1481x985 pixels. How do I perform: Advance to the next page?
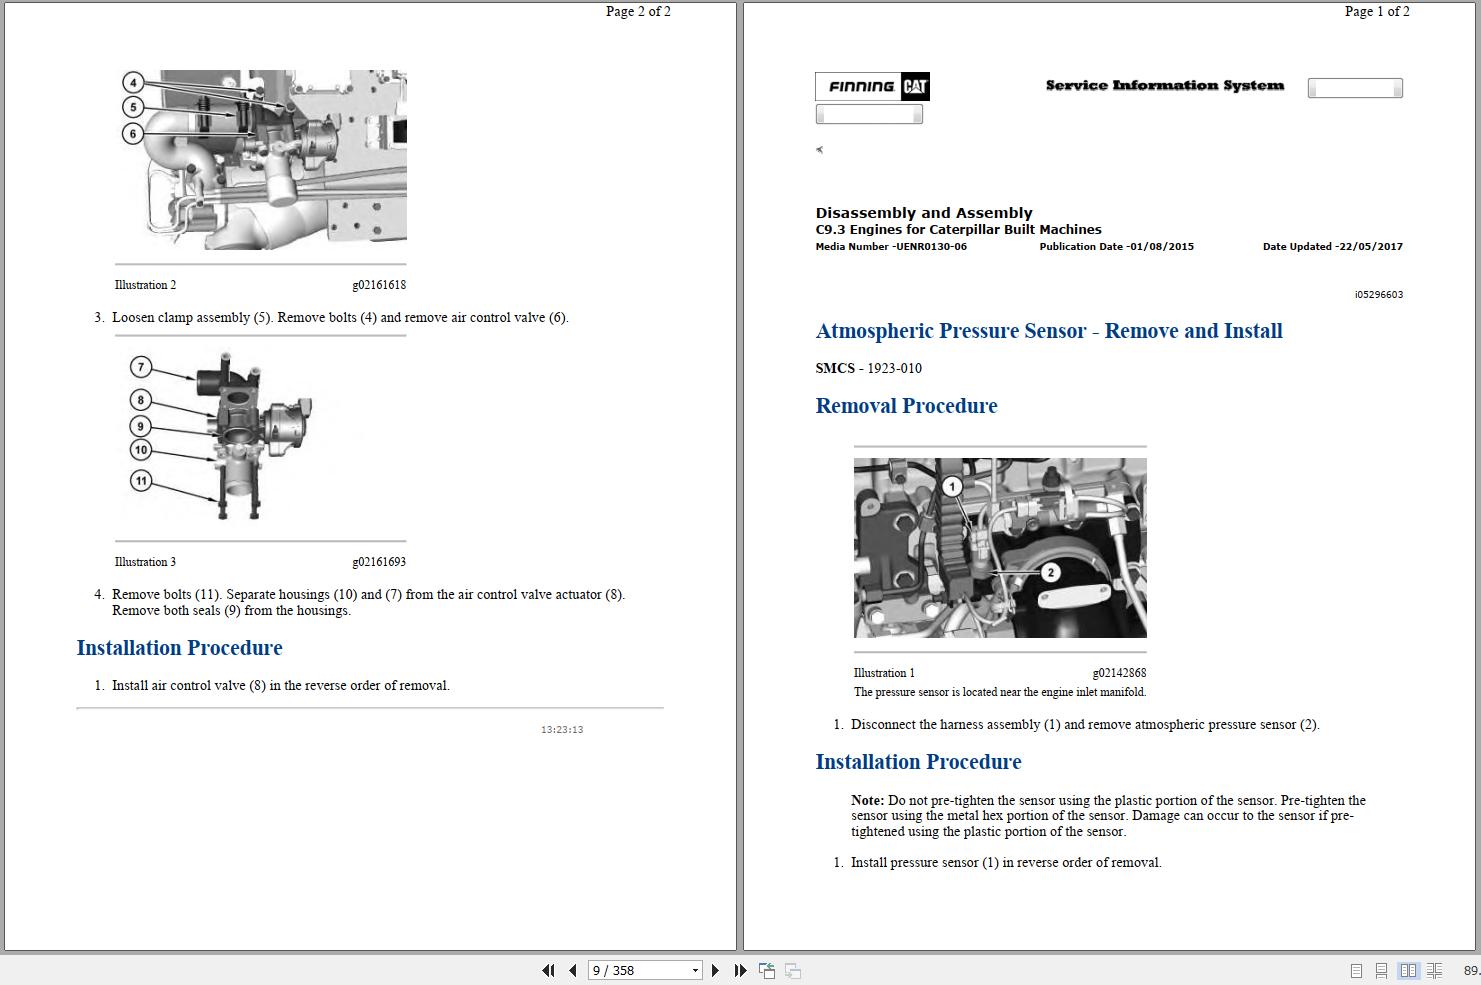pos(715,970)
